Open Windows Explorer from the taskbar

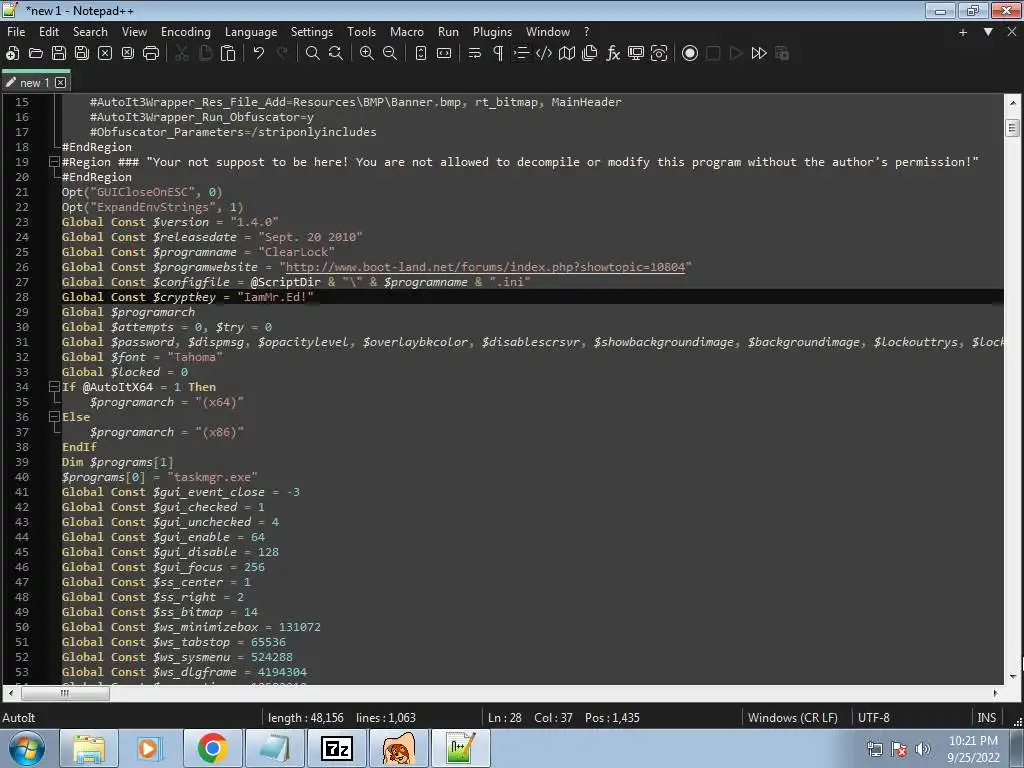89,748
